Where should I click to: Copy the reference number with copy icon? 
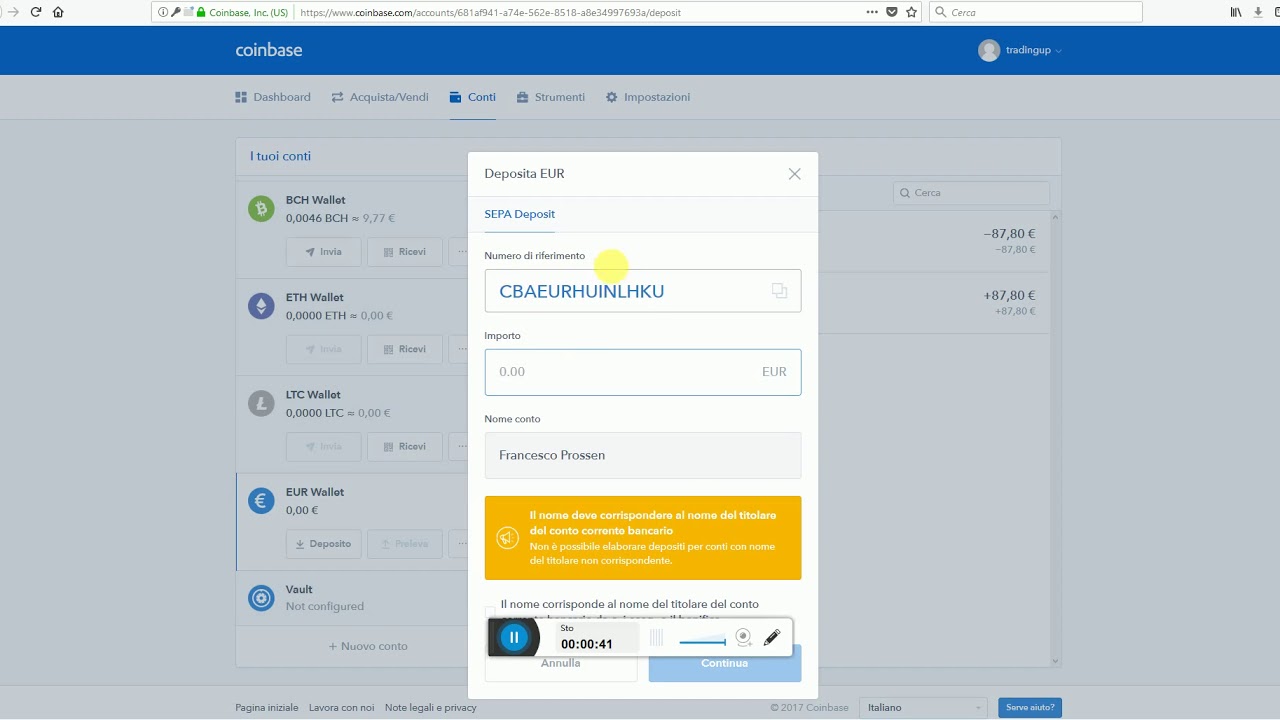pyautogui.click(x=779, y=291)
